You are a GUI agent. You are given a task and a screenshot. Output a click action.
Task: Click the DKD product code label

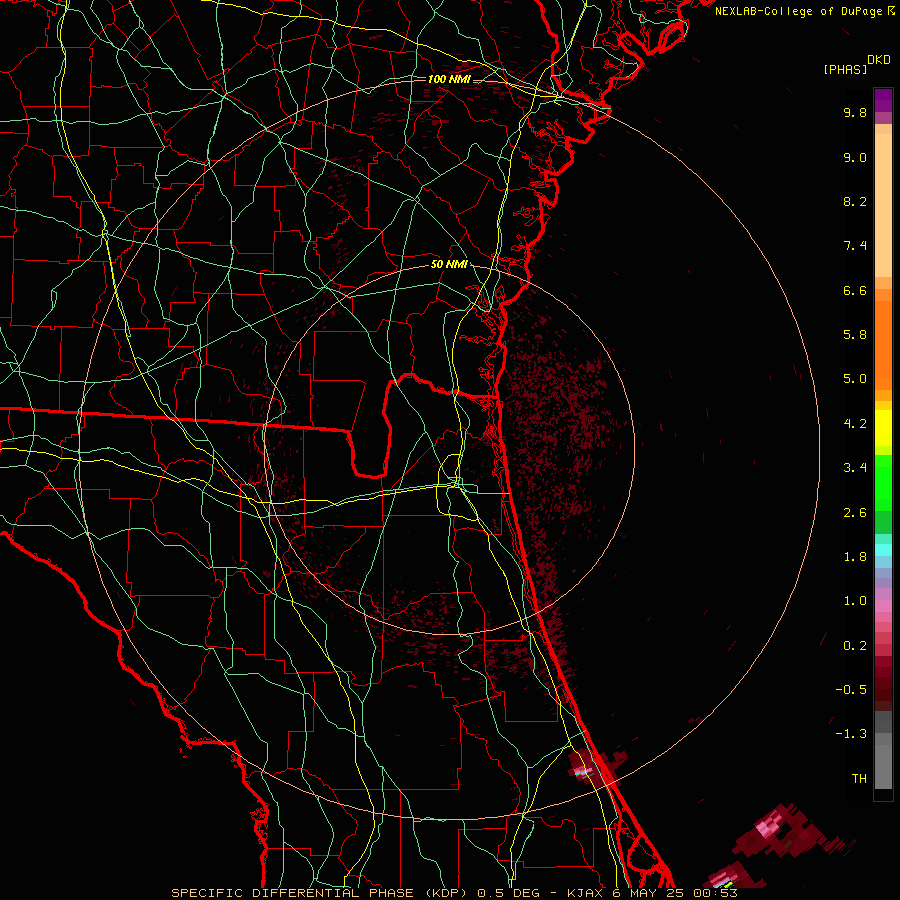click(x=879, y=60)
